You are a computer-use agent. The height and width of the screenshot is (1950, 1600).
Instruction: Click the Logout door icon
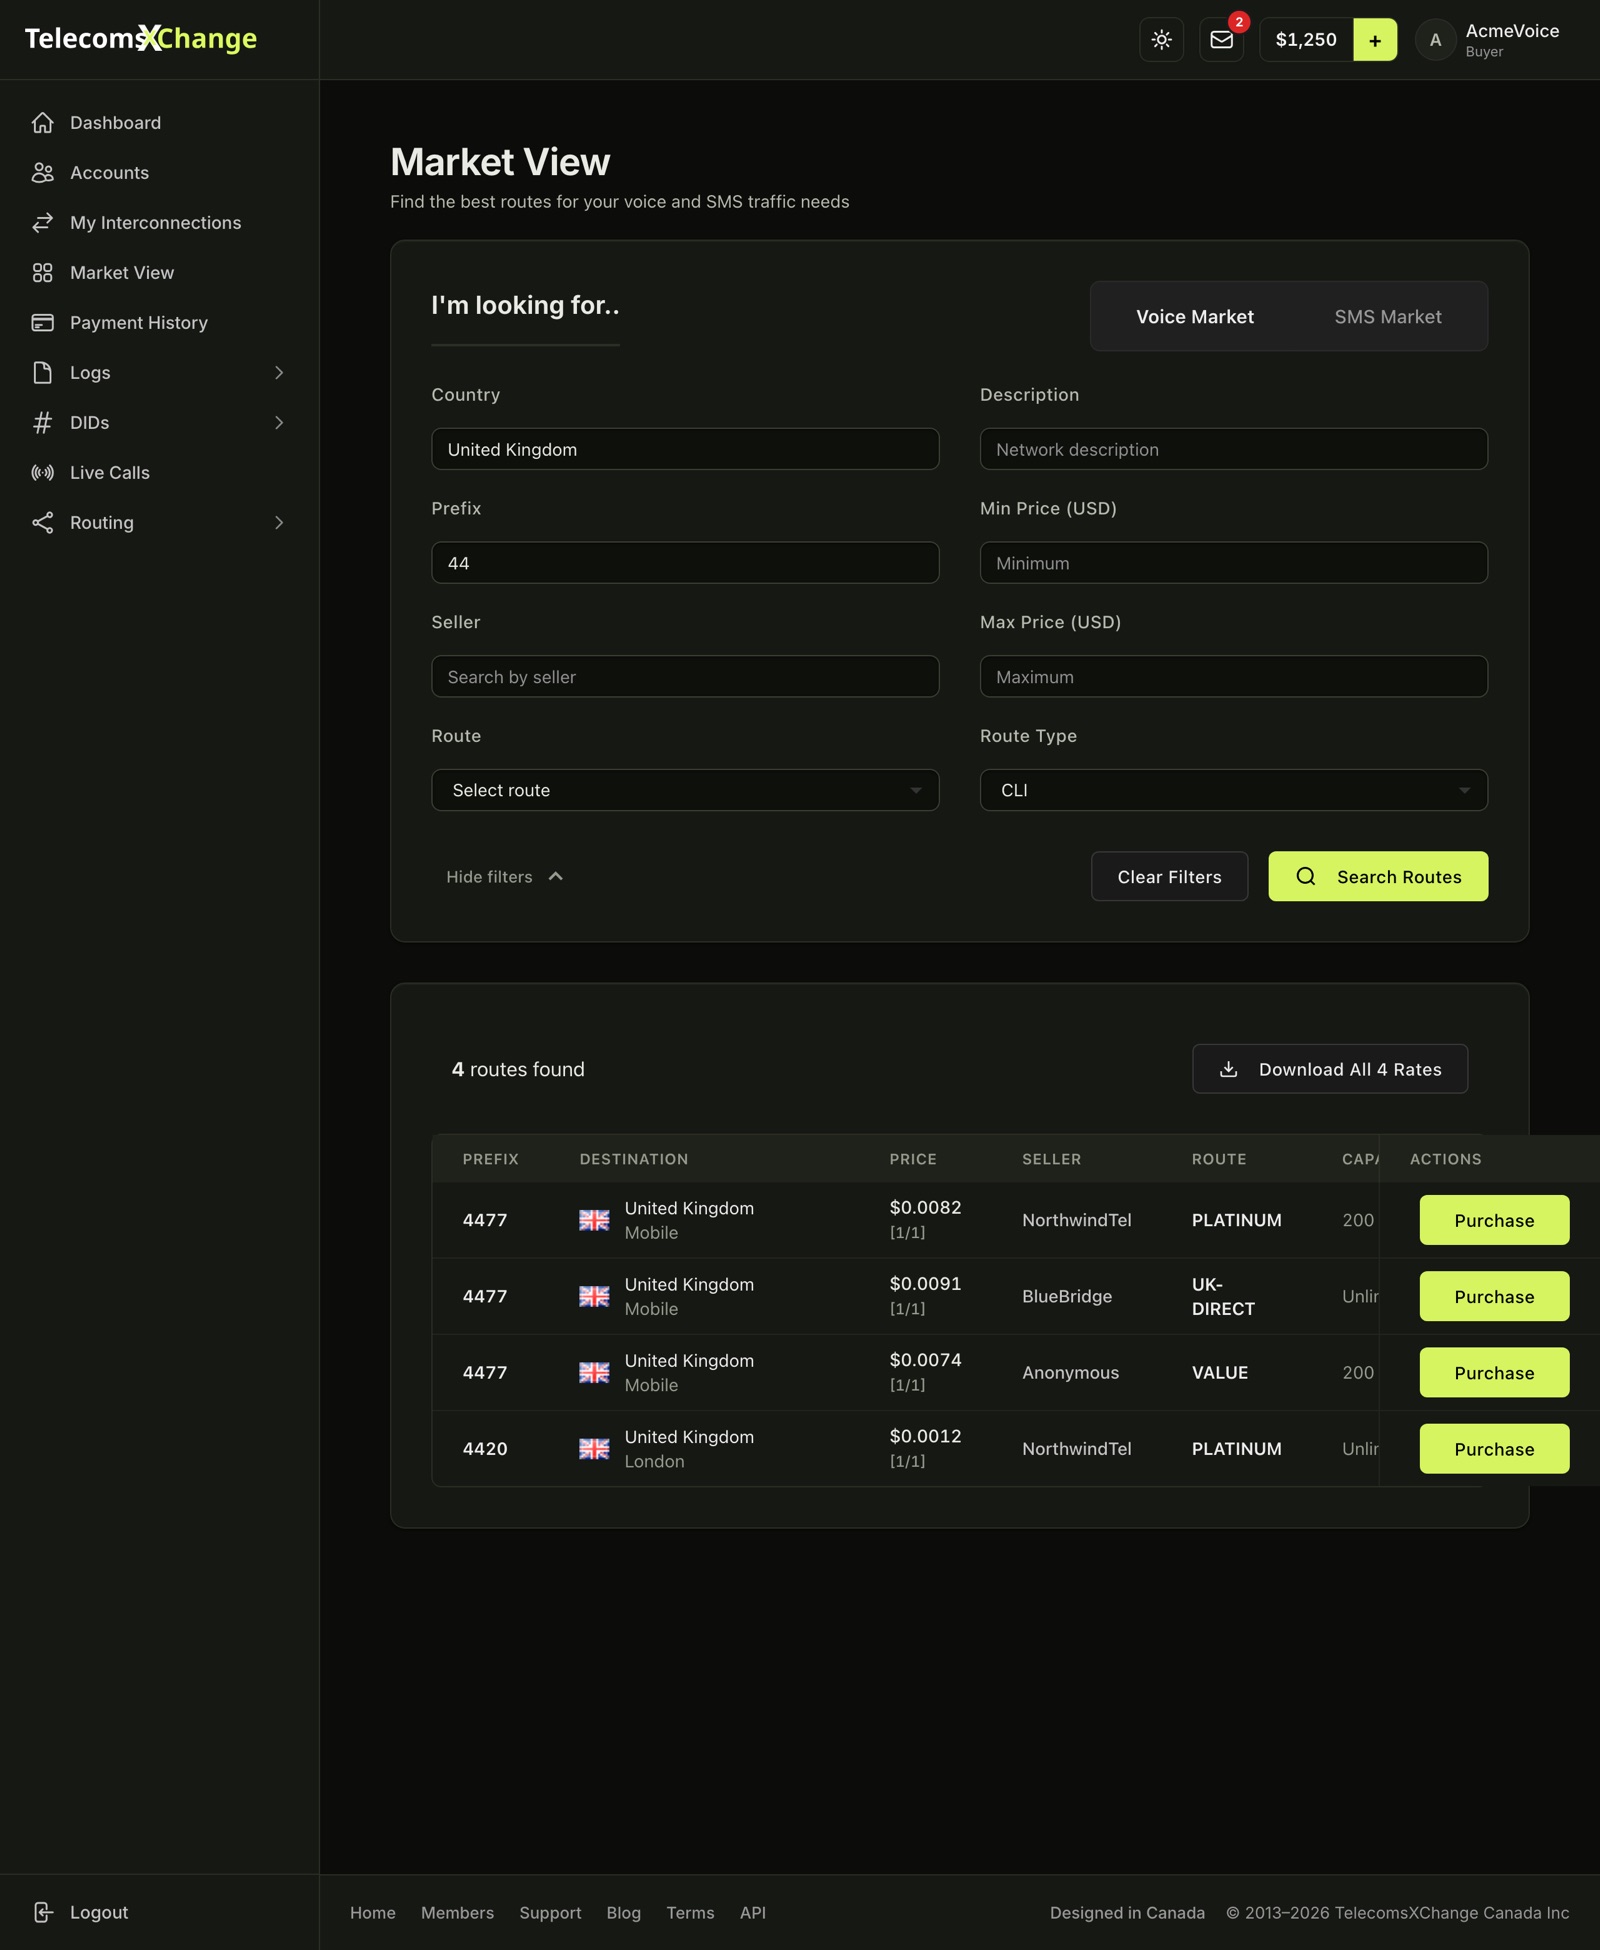point(42,1912)
